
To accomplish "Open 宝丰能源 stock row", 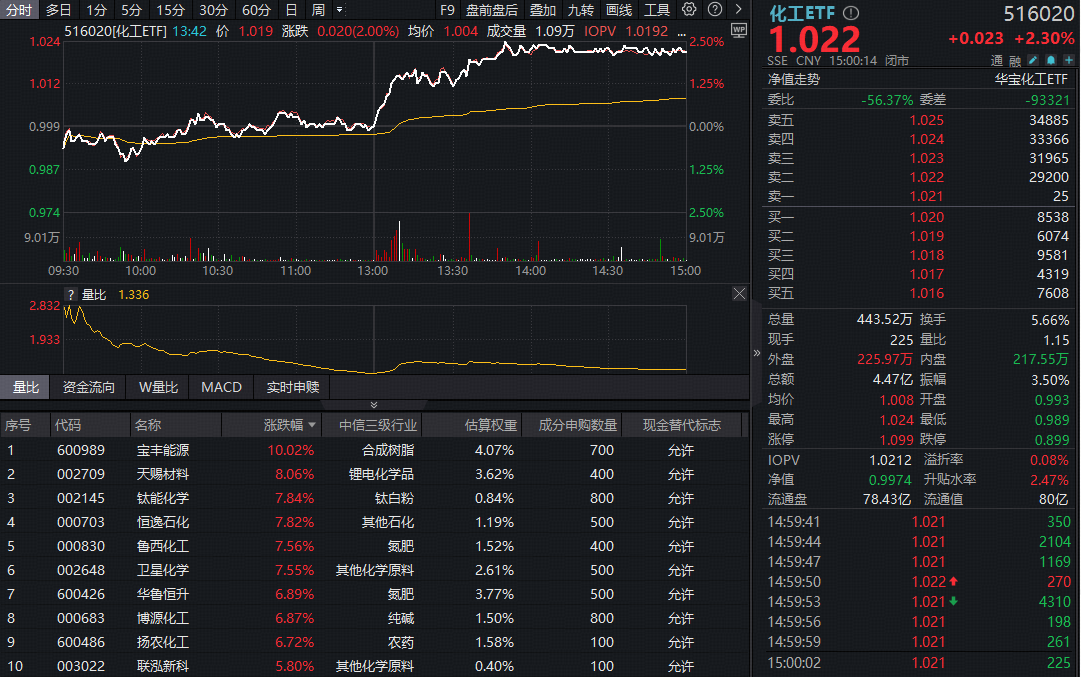I will [374, 450].
